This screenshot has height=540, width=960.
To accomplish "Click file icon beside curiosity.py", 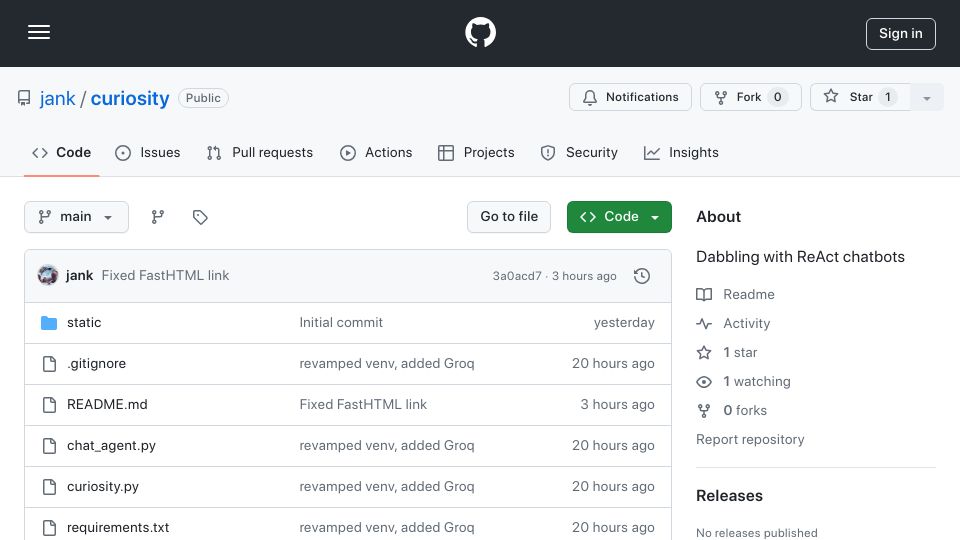I will point(49,487).
